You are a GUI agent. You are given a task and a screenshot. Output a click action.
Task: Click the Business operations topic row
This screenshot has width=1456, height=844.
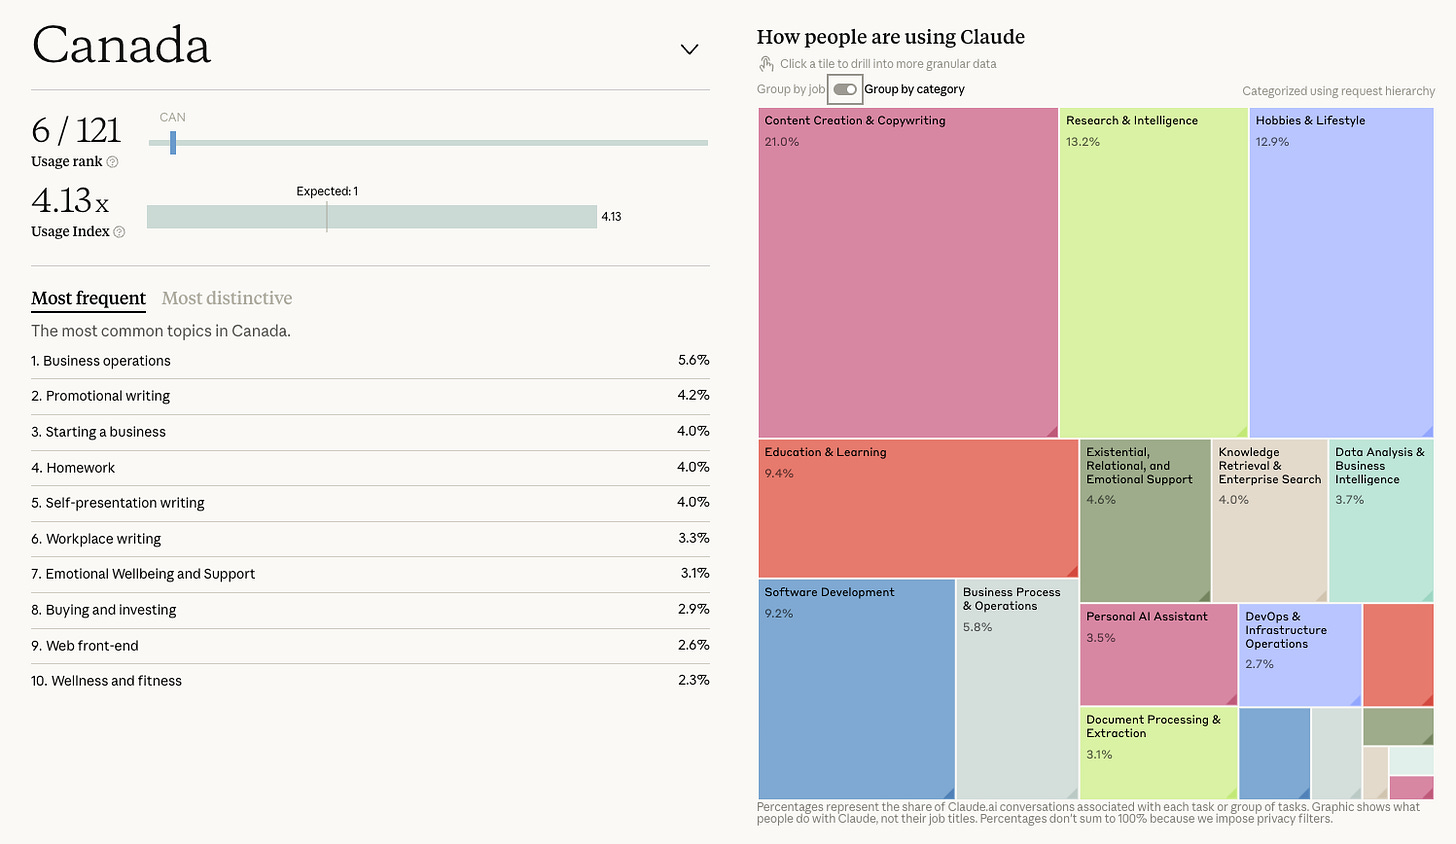pos(370,361)
